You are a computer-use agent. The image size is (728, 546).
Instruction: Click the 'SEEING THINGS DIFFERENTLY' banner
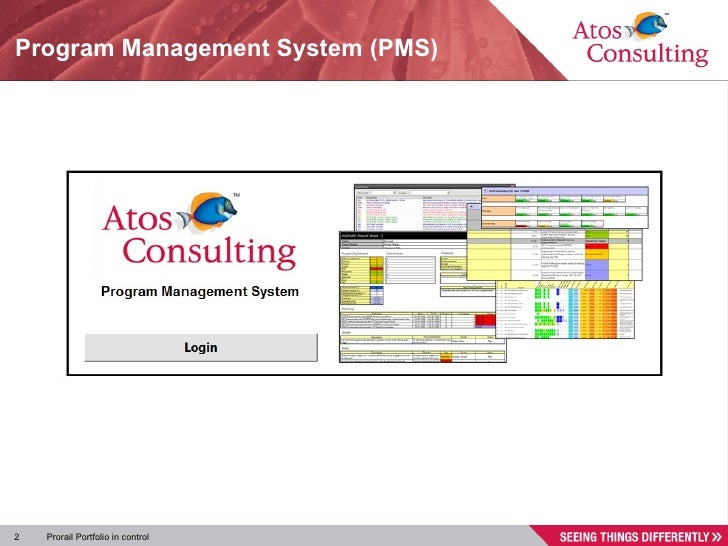click(640, 537)
